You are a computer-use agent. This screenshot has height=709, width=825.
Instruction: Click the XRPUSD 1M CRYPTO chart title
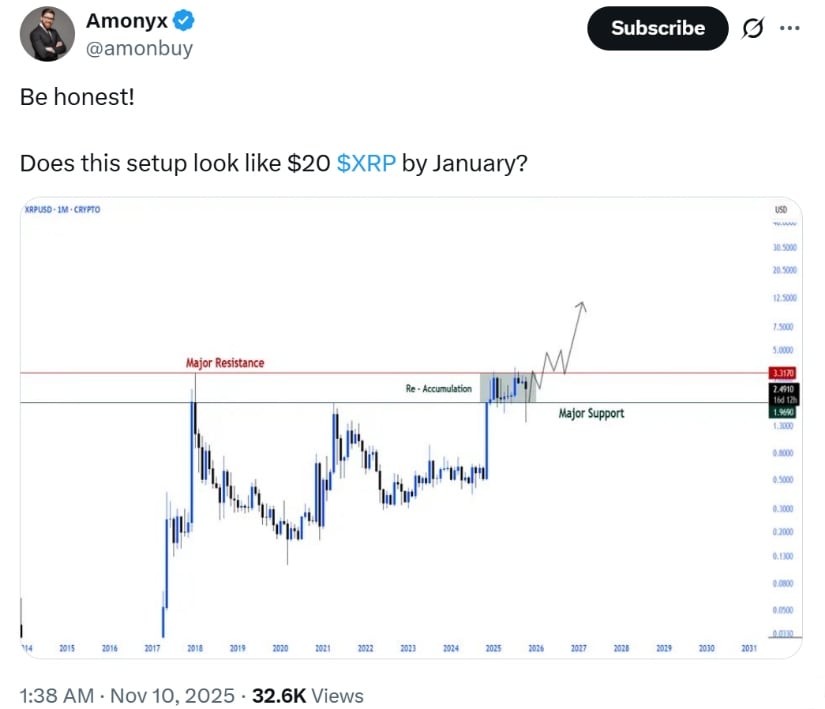click(61, 209)
